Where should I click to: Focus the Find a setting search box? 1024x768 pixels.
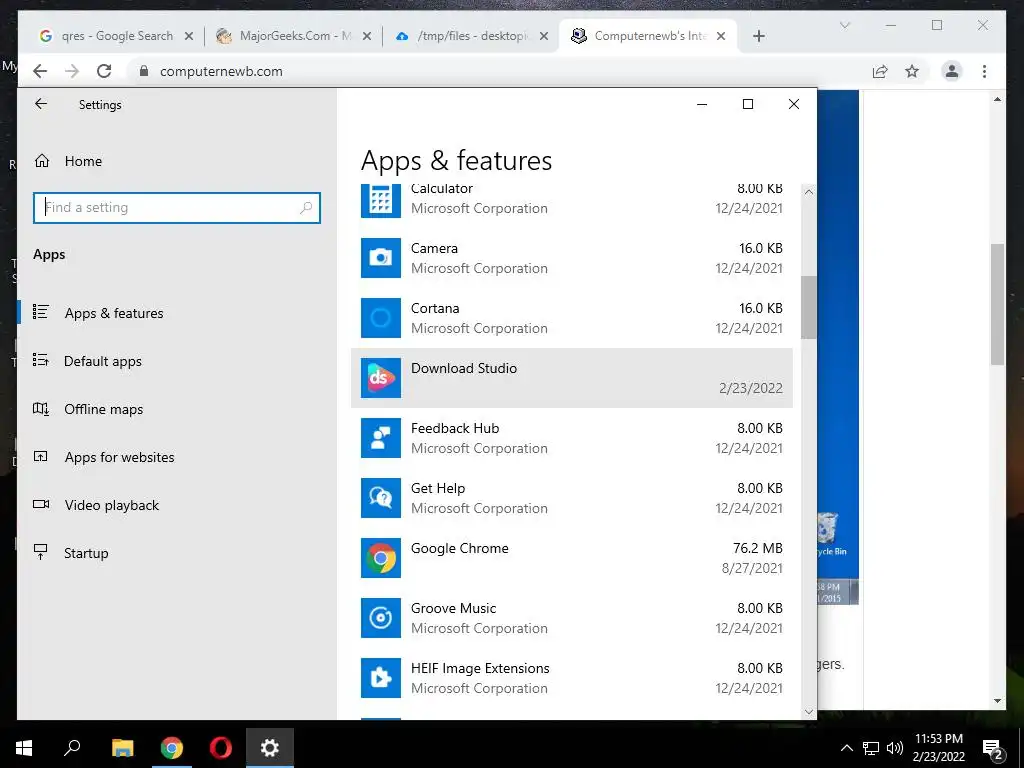[177, 208]
